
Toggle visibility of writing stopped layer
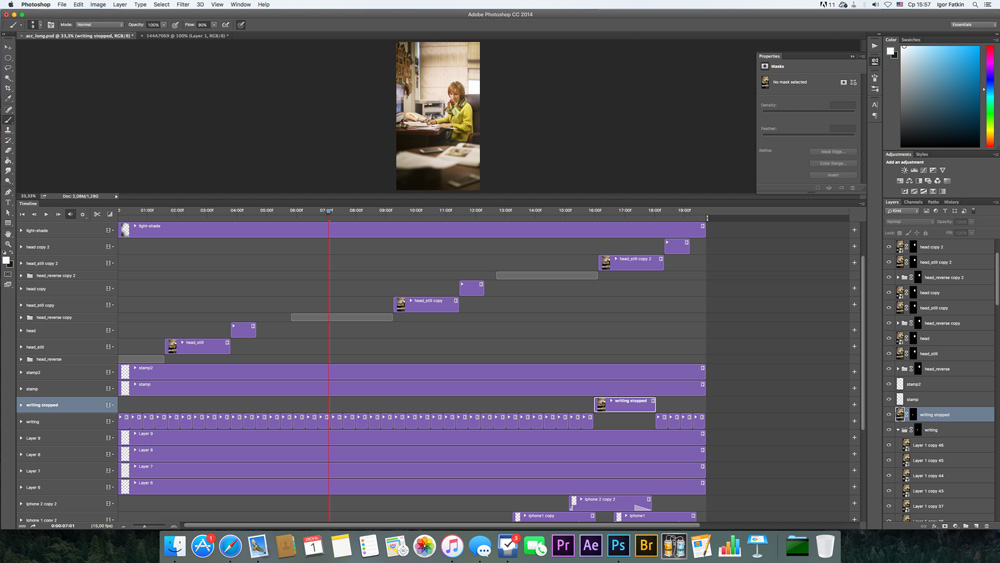889,414
